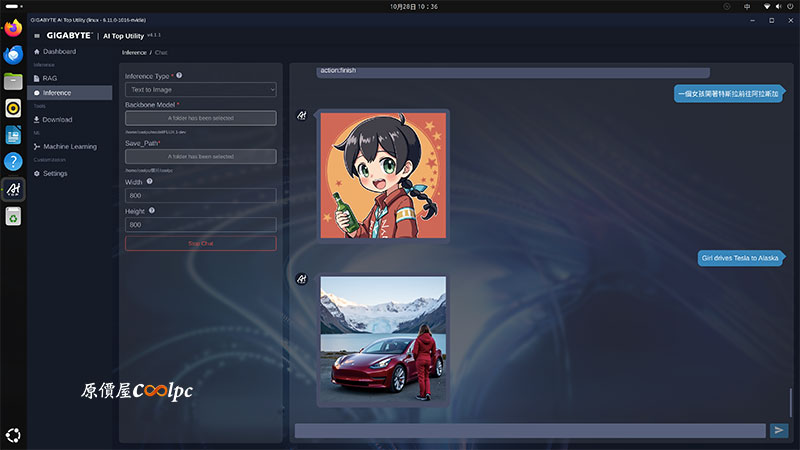Click the Backbone Model folder selection button
The height and width of the screenshot is (450, 800).
(200, 118)
